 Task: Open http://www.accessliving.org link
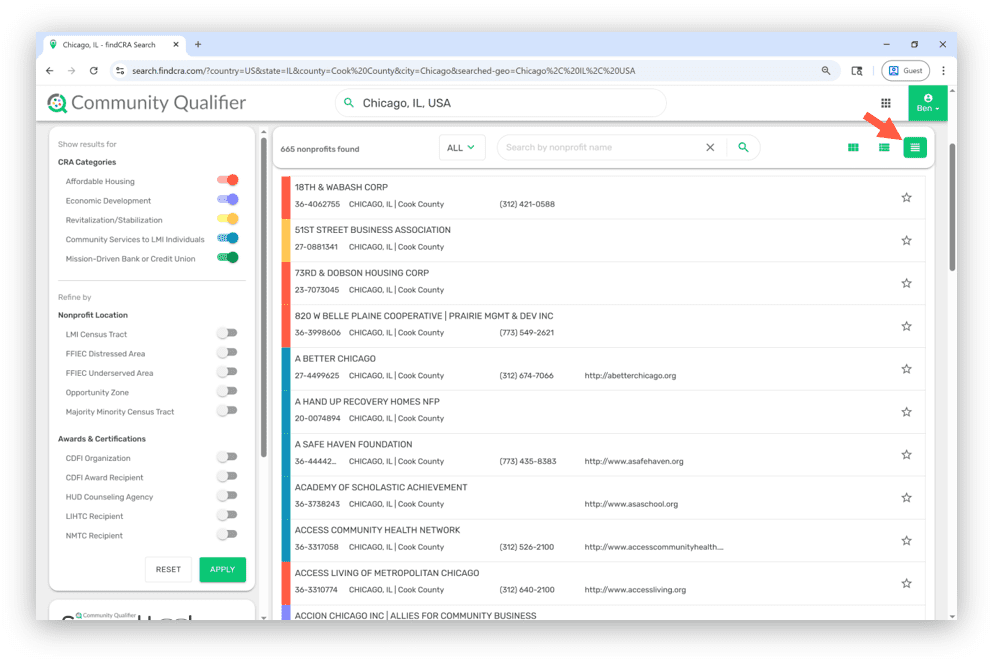635,590
